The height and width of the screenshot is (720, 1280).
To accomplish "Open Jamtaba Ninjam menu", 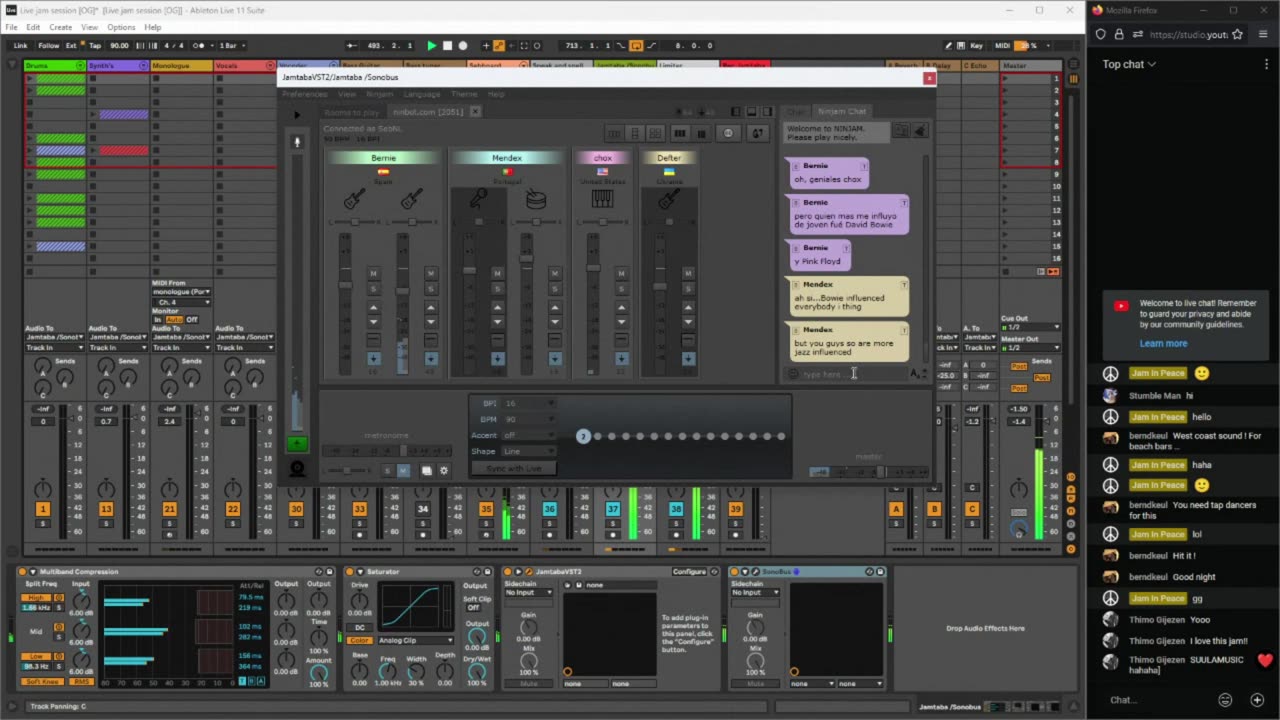I will 379,94.
